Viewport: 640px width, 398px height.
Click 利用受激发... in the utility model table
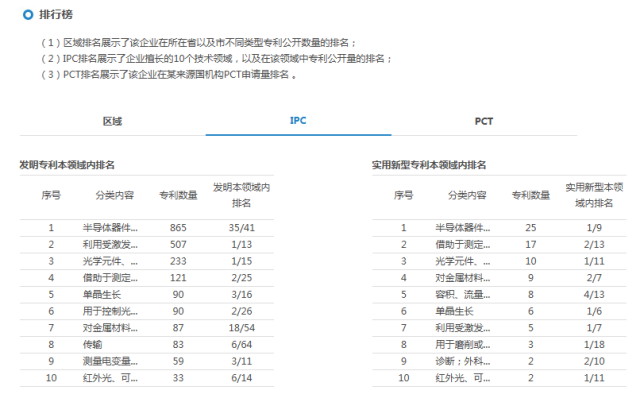463,328
